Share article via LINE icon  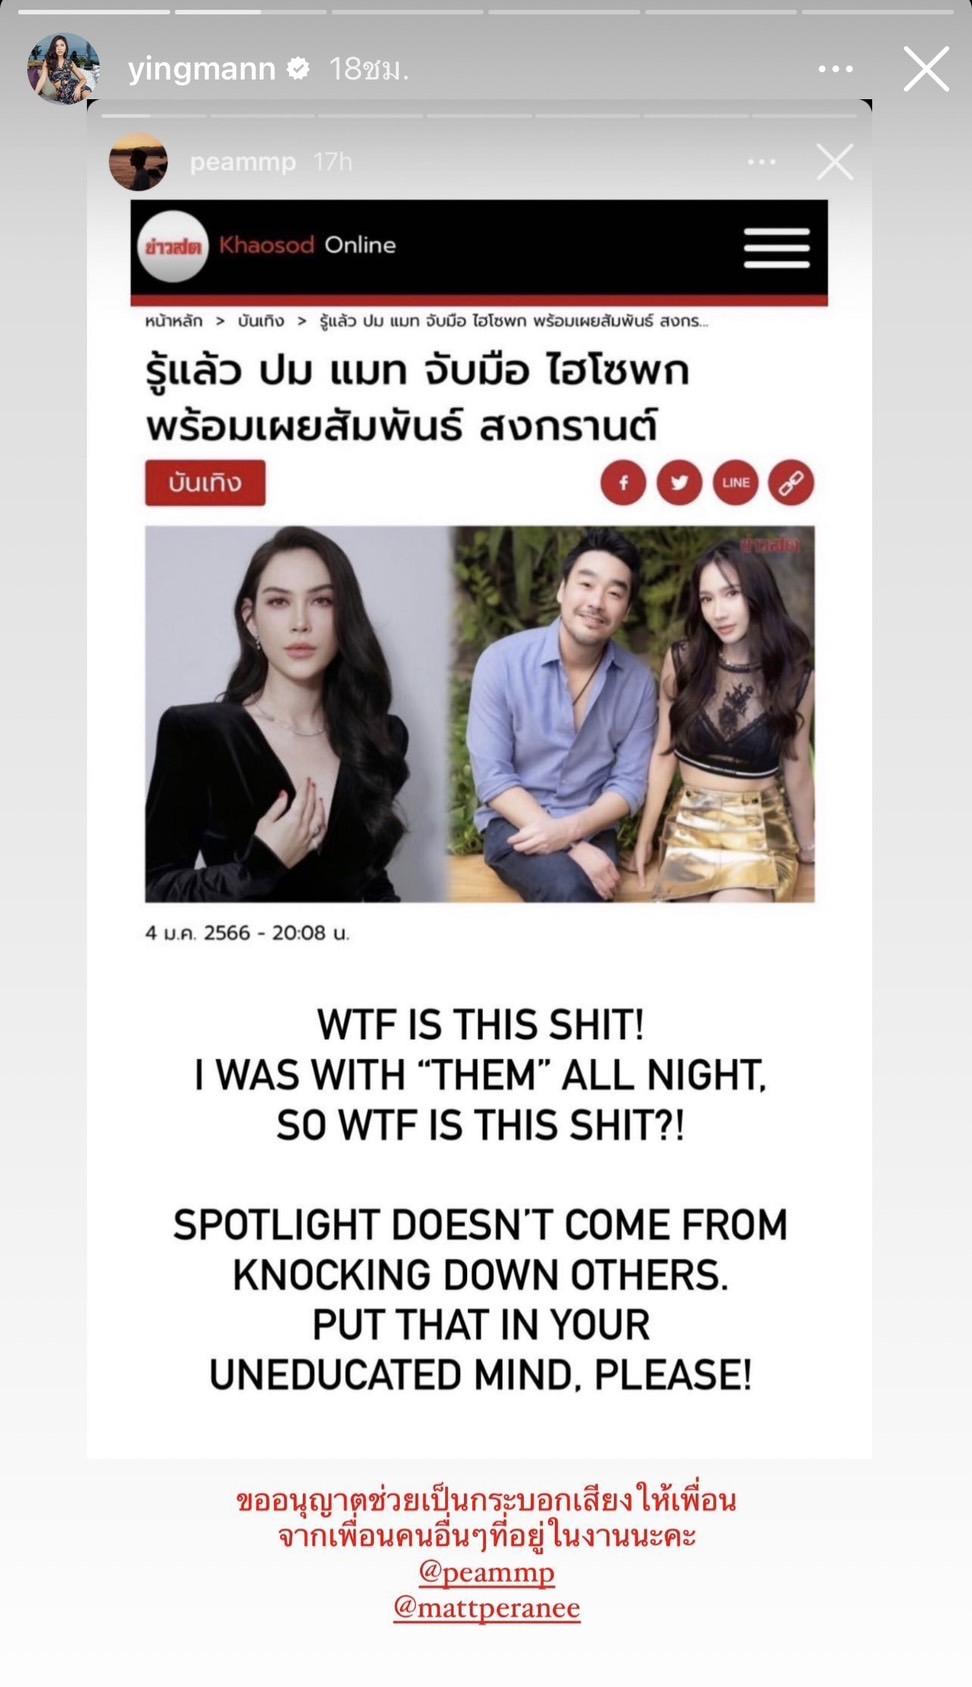pyautogui.click(x=736, y=483)
